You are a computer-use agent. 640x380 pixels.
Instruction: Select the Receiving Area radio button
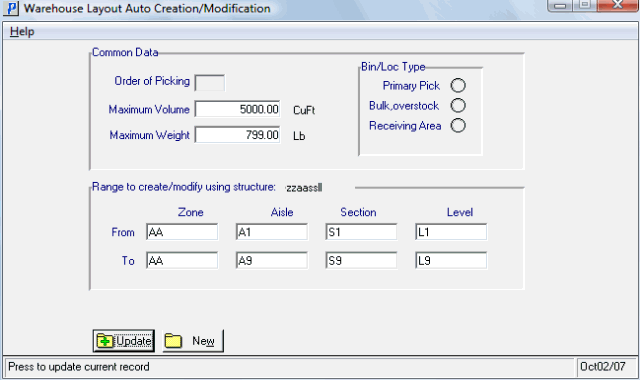click(458, 125)
